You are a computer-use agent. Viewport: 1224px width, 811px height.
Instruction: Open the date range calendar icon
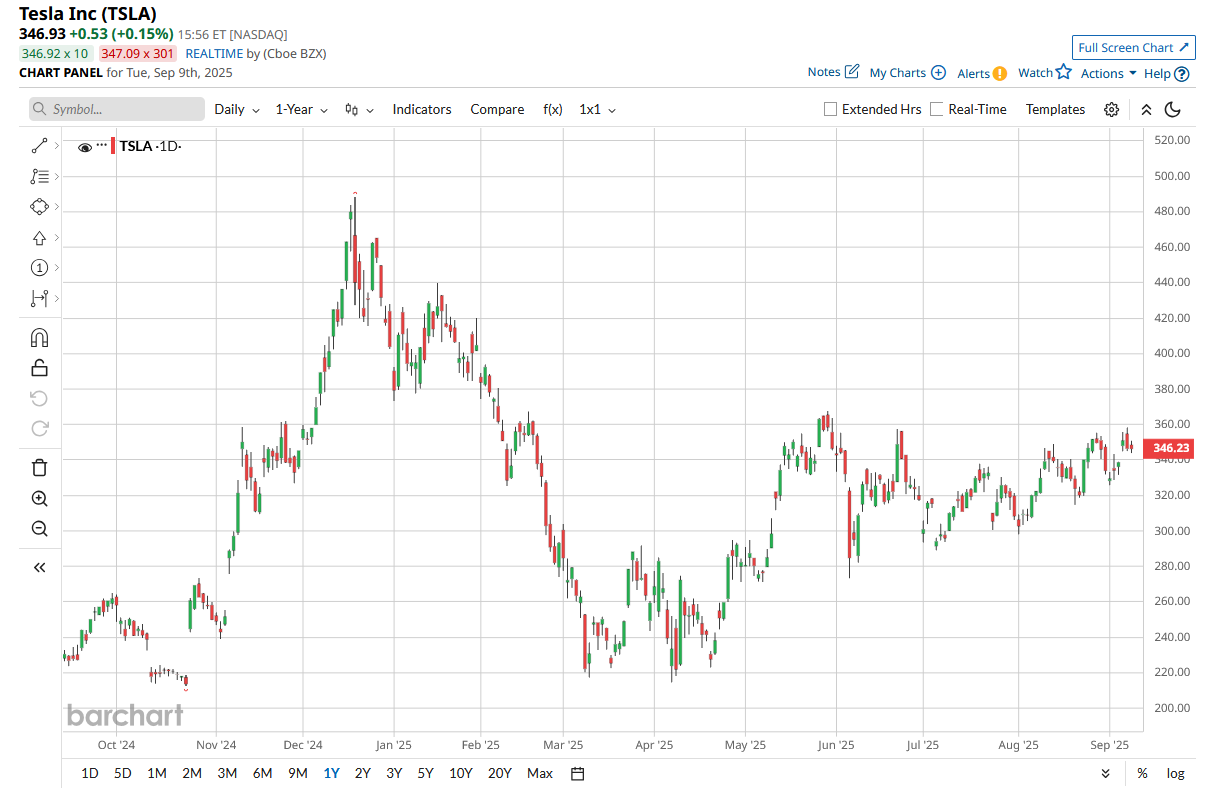click(x=577, y=773)
